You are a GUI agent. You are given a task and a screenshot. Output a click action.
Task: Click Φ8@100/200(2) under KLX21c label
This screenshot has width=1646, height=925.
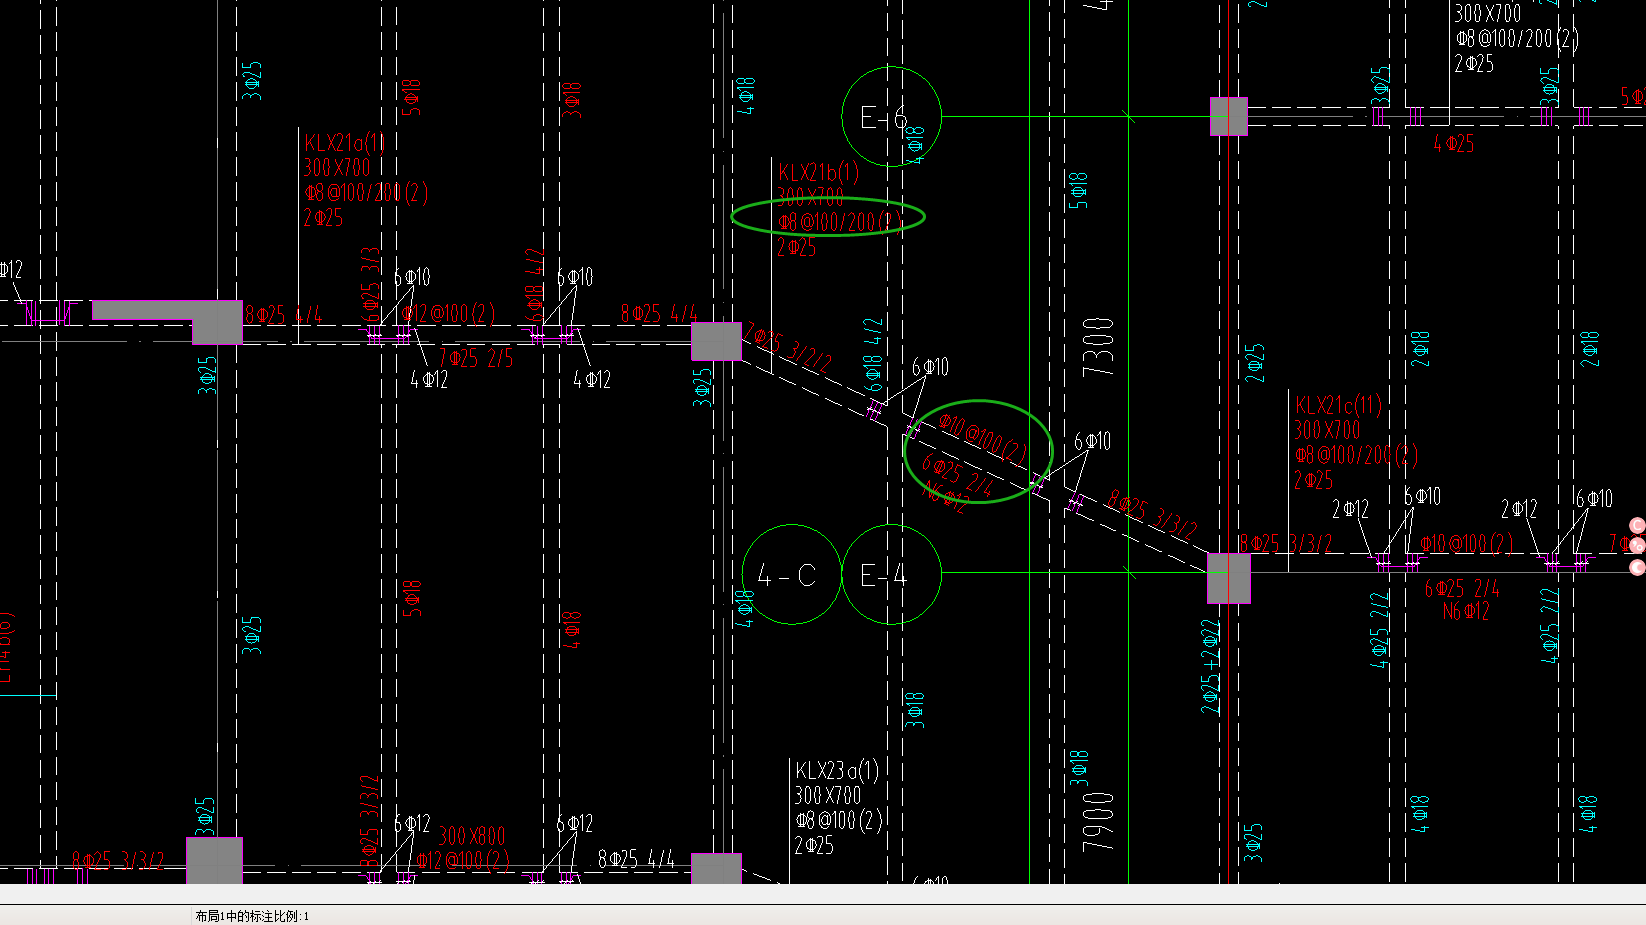1356,455
